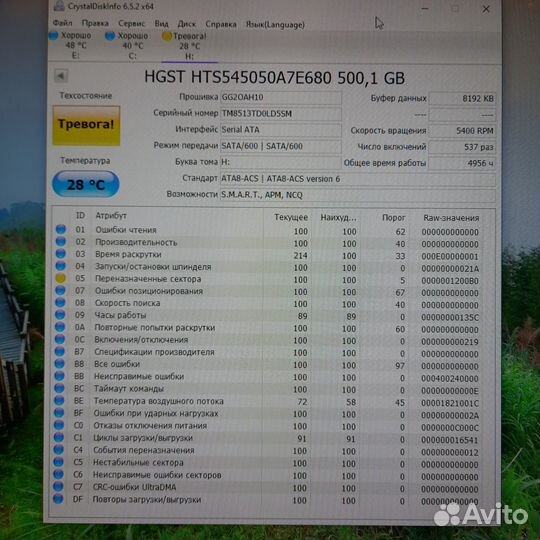This screenshot has height=540, width=540.
Task: Open the Сервис menu
Action: [x=132, y=23]
